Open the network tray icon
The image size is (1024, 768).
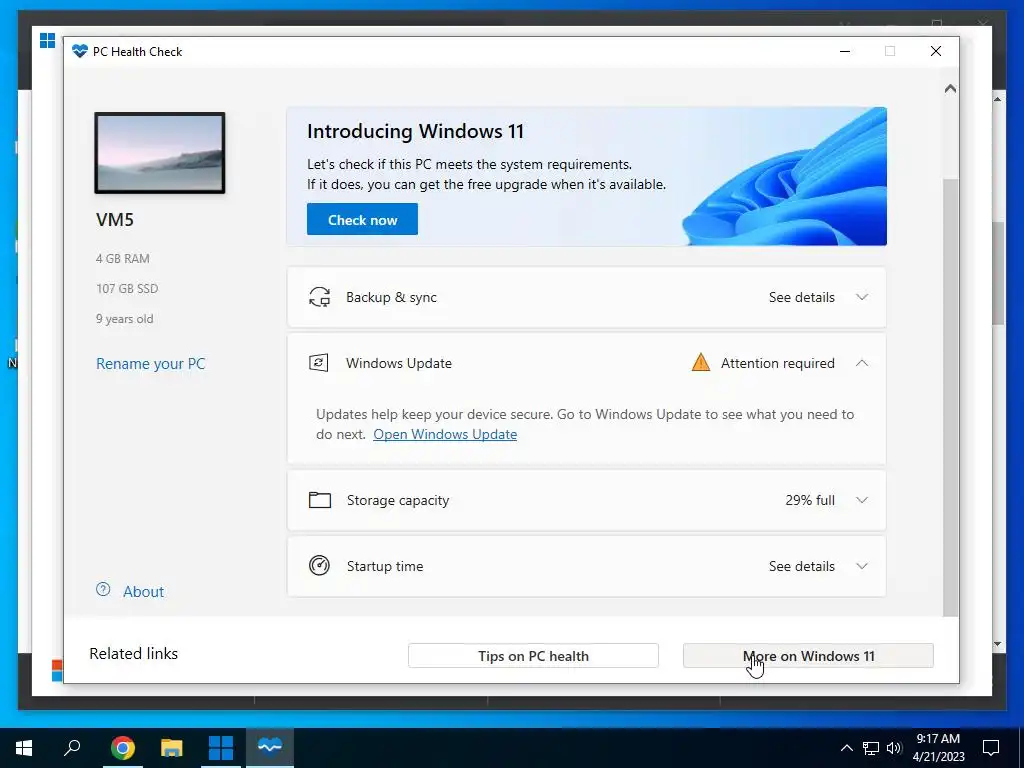click(871, 748)
